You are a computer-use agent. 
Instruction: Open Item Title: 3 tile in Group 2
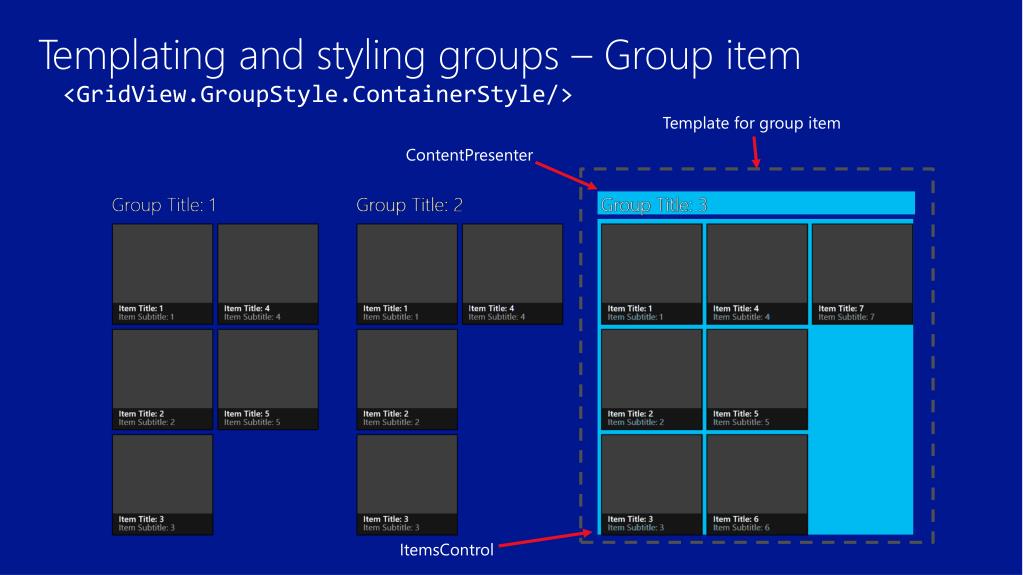point(407,485)
